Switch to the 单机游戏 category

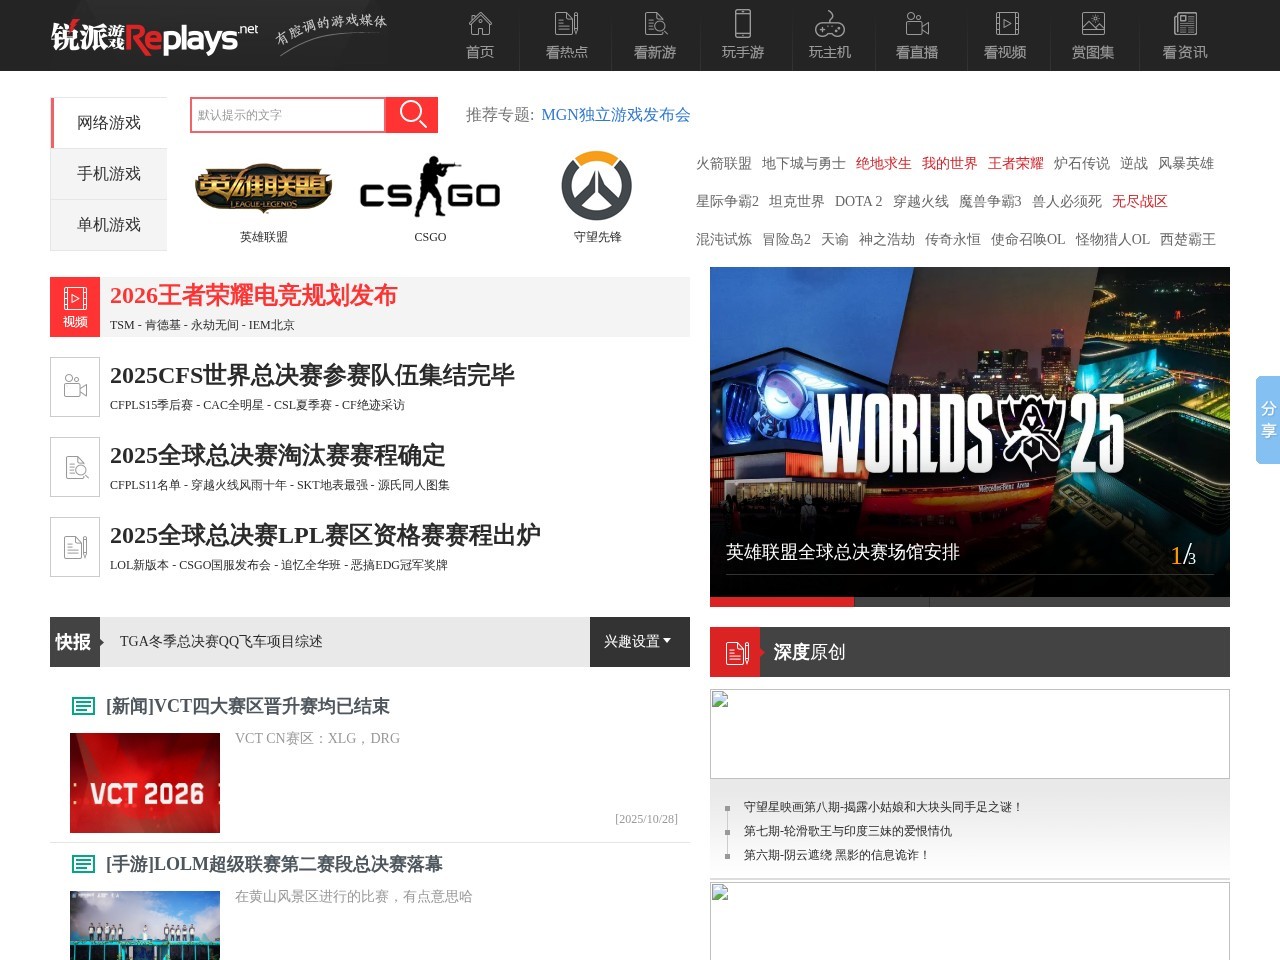[x=109, y=224]
